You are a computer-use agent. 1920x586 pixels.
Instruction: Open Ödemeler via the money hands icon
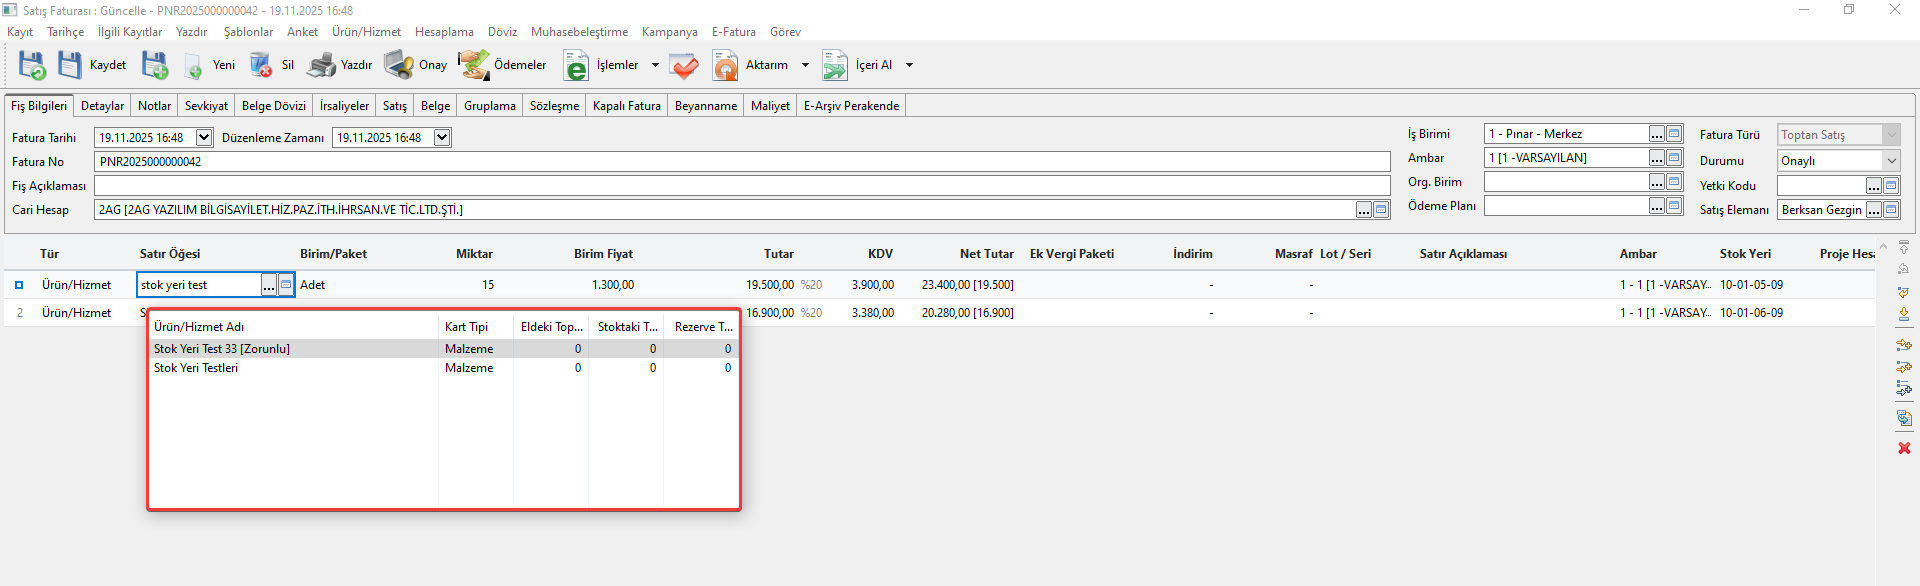(474, 65)
